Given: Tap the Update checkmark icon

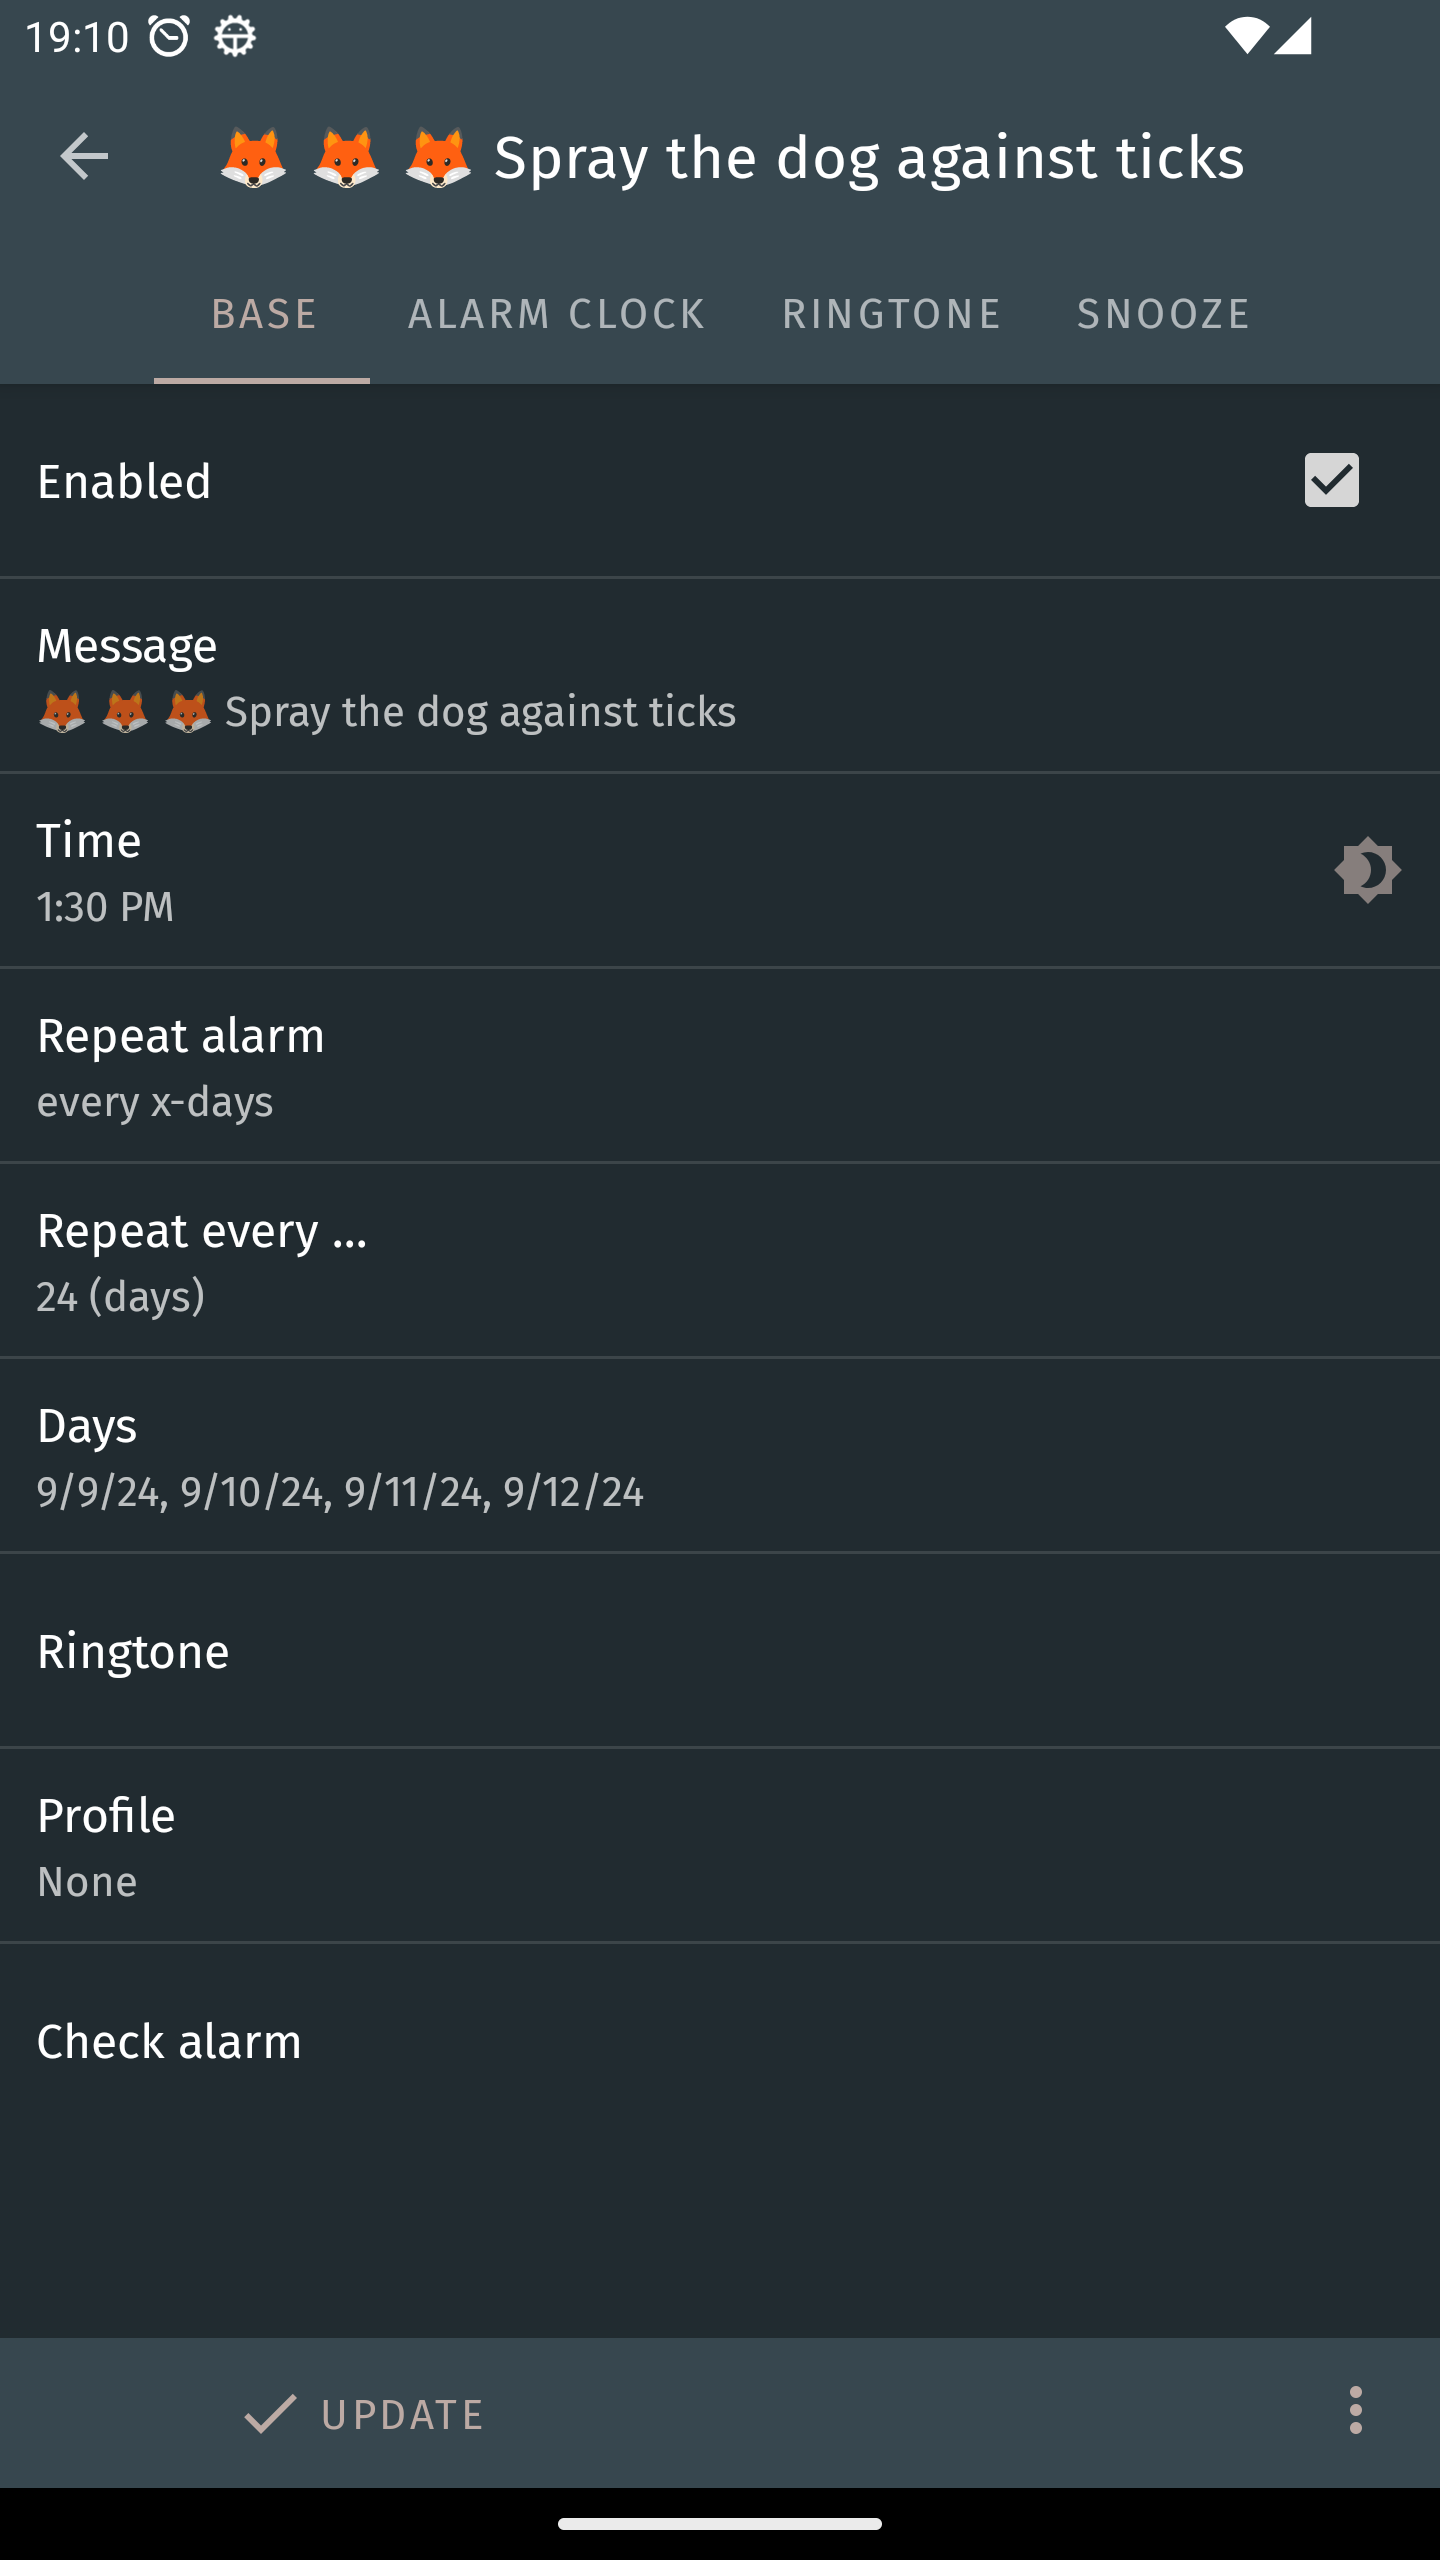Looking at the screenshot, I should point(270,2413).
